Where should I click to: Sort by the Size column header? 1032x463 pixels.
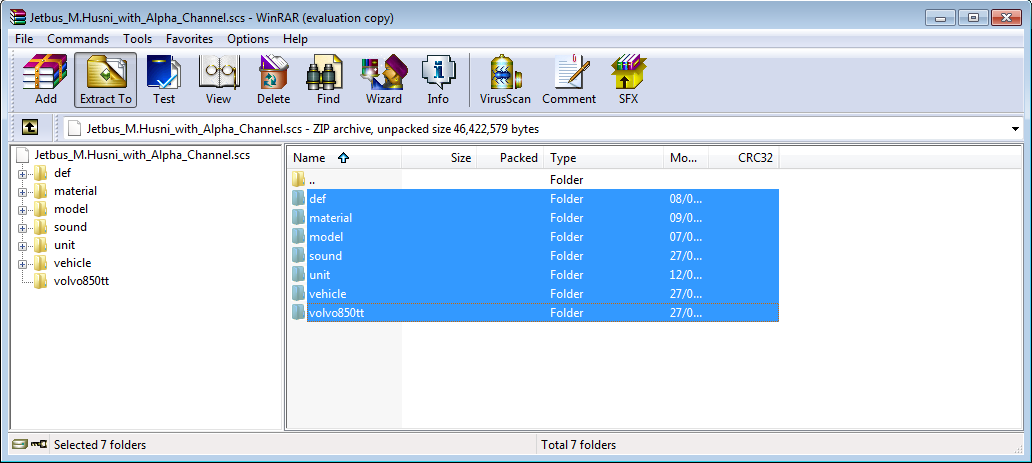pos(439,158)
